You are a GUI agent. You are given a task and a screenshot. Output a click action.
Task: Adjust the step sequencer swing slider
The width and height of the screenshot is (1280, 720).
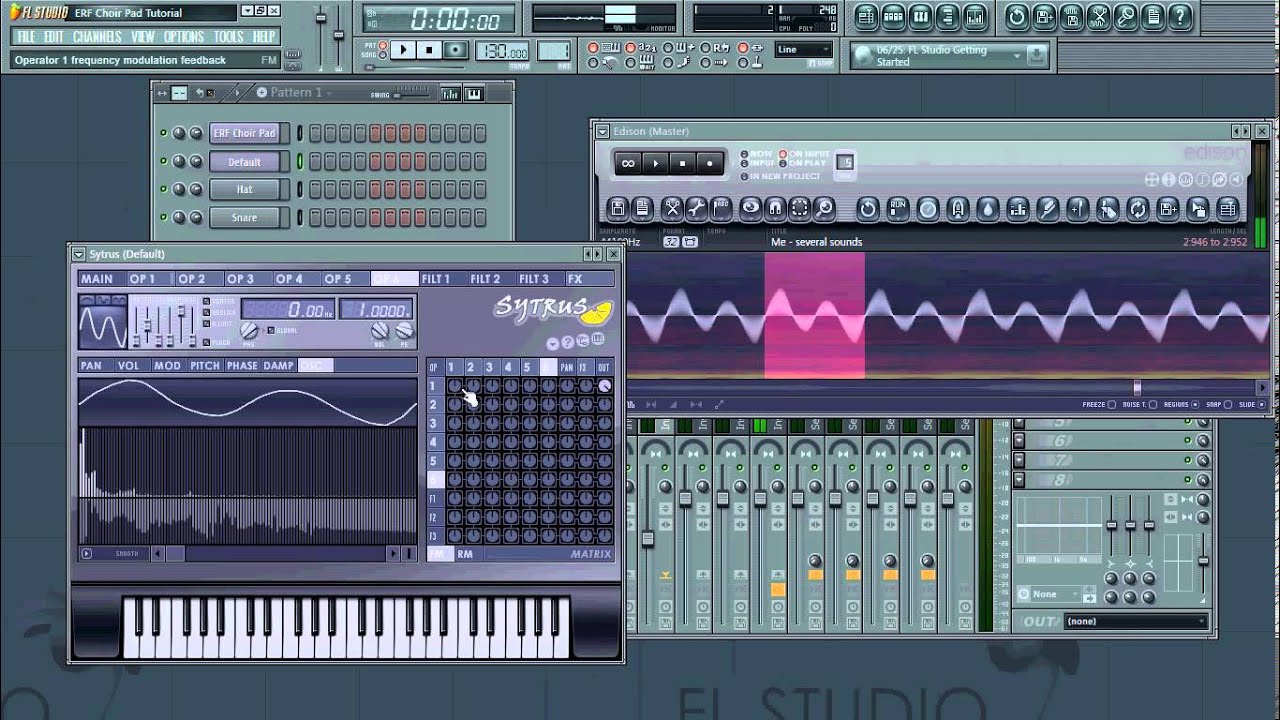[x=412, y=95]
